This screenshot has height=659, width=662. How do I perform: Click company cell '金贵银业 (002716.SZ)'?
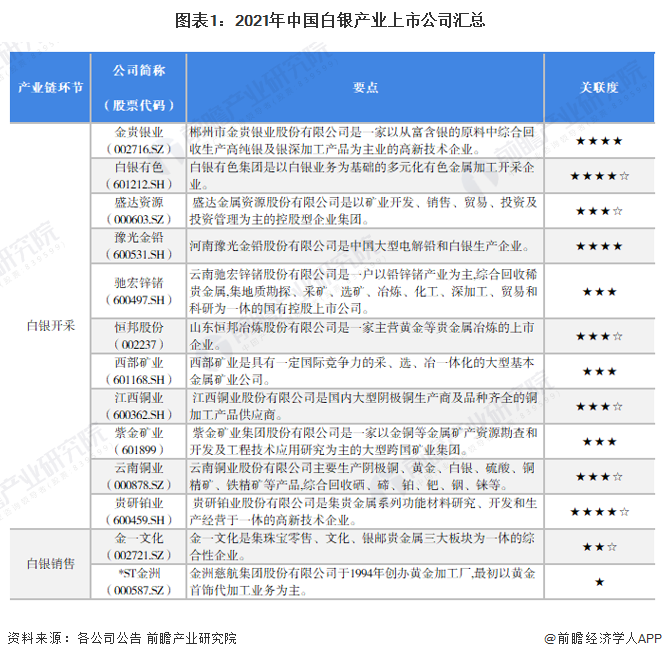click(x=138, y=141)
